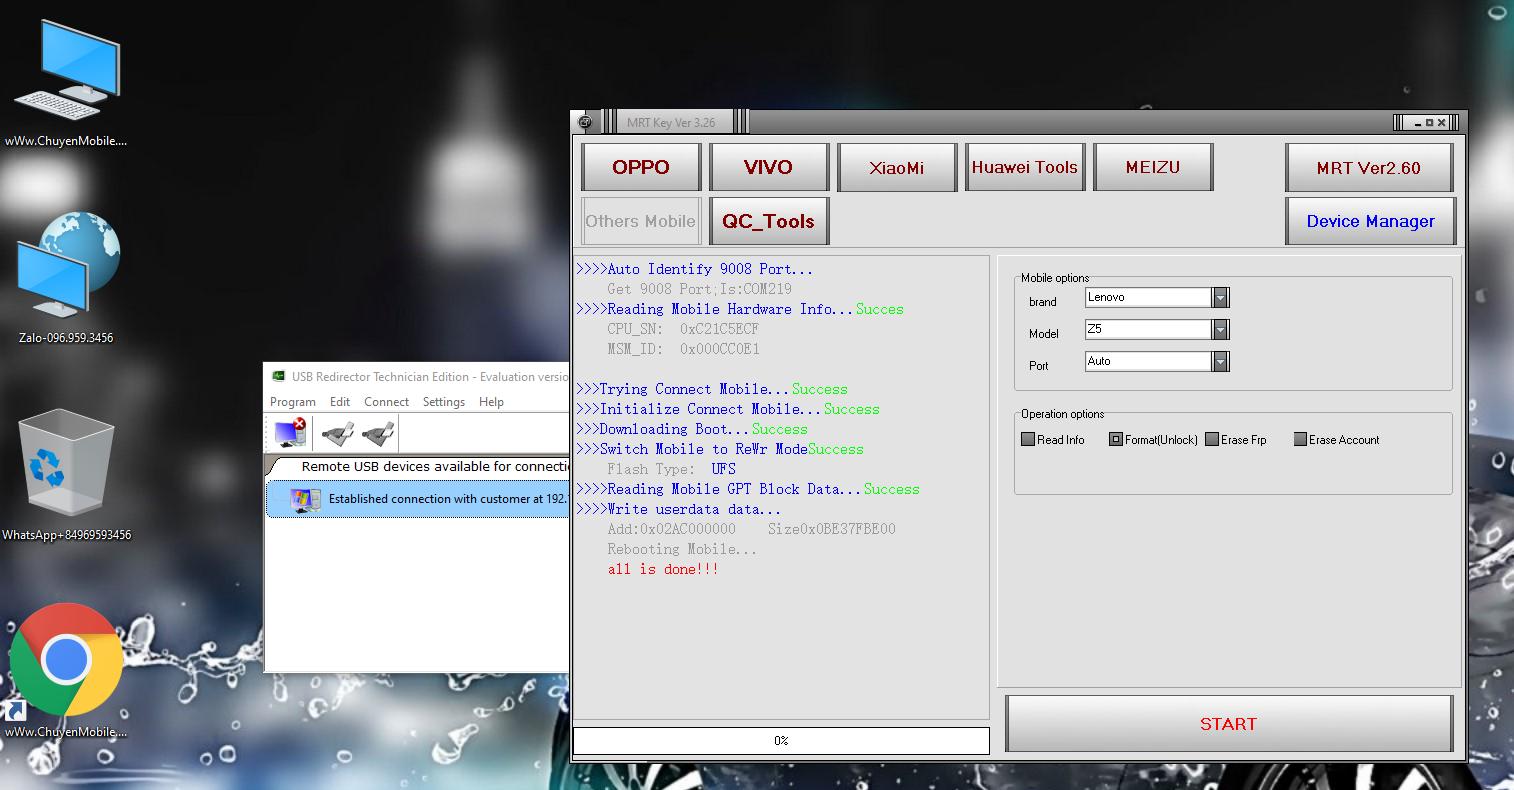Click the 'CPU_SN: 0xC21C5ECF' log line
This screenshot has width=1514, height=790.
click(x=683, y=329)
